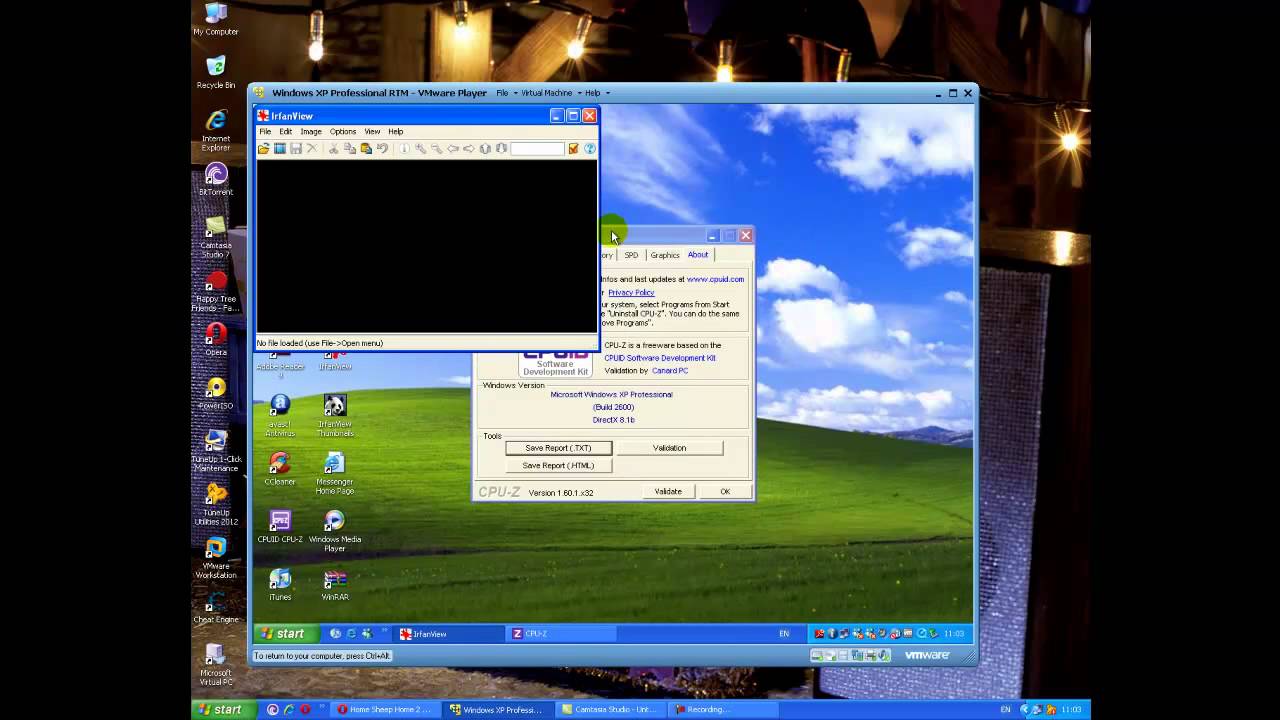This screenshot has width=1280, height=720.
Task: Expand VMware Player Help dropdown
Action: pyautogui.click(x=597, y=93)
